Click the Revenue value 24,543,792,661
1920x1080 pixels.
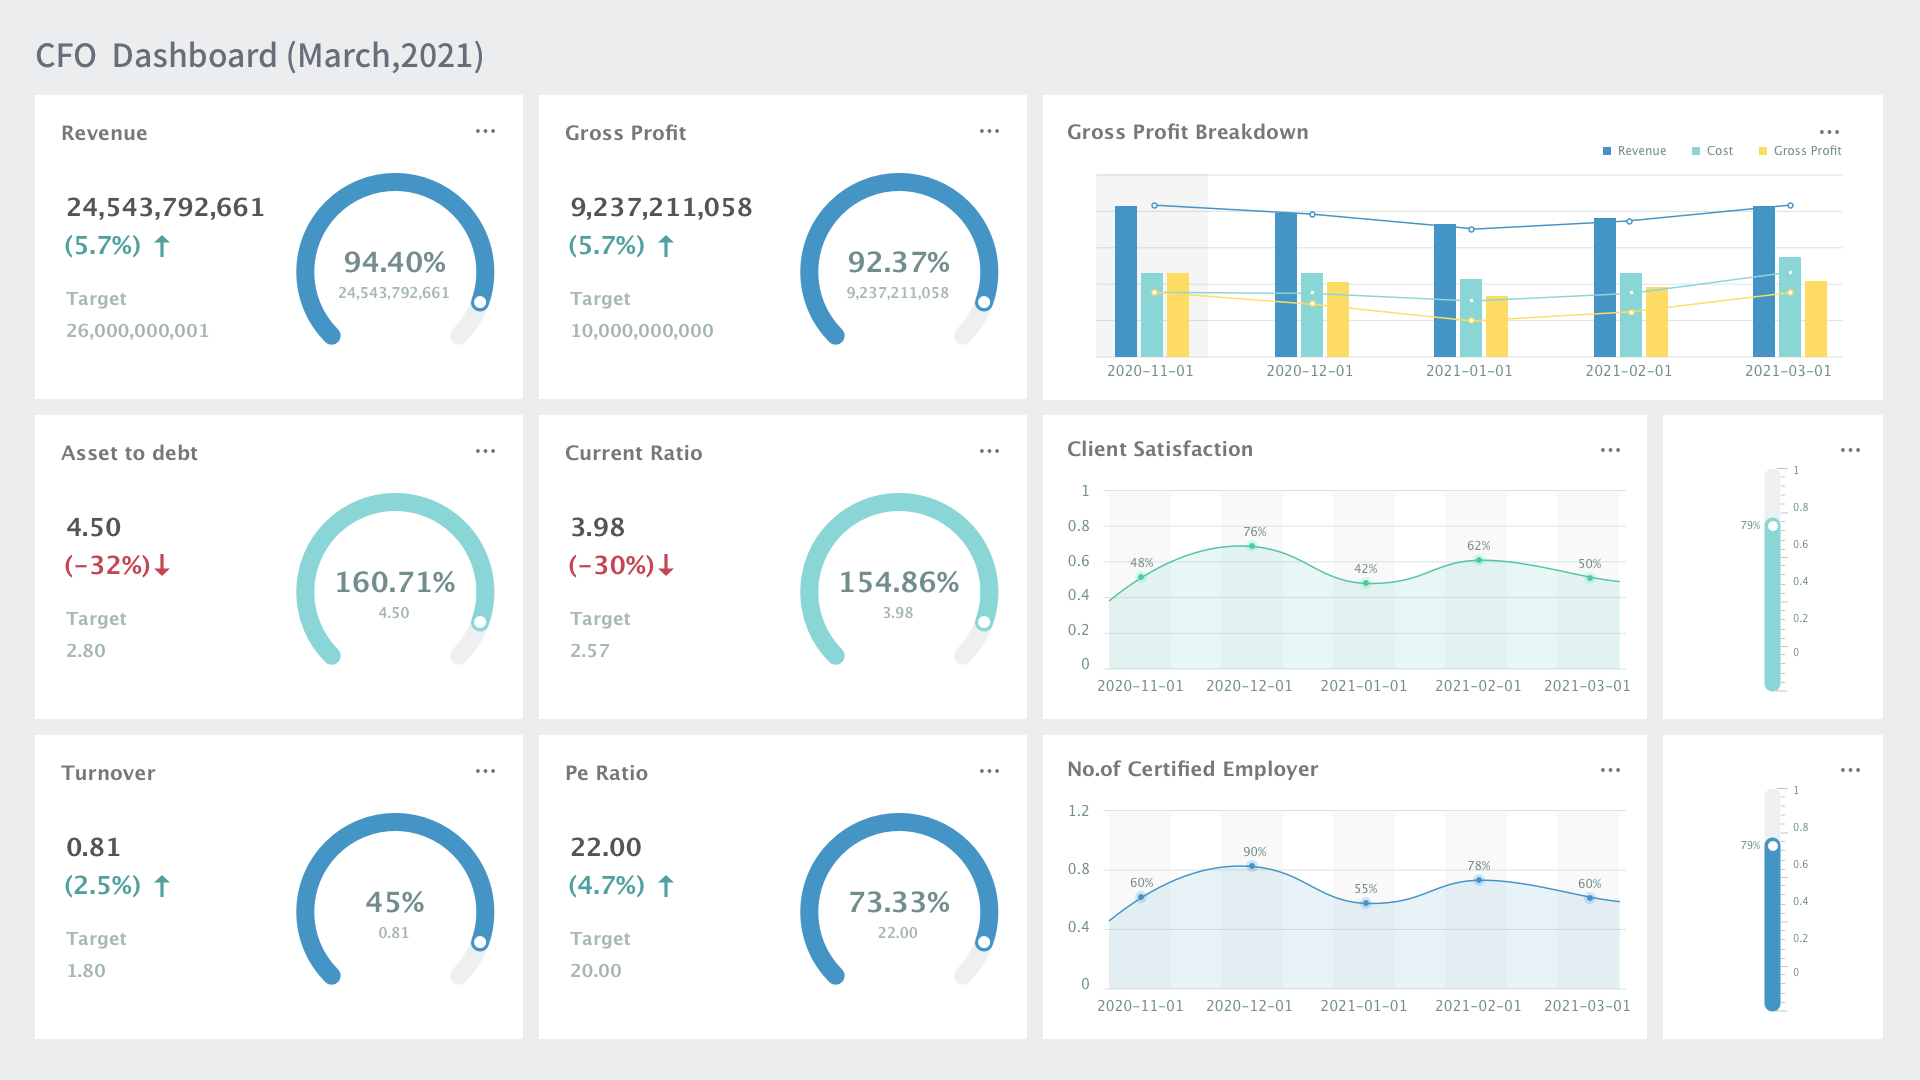166,207
